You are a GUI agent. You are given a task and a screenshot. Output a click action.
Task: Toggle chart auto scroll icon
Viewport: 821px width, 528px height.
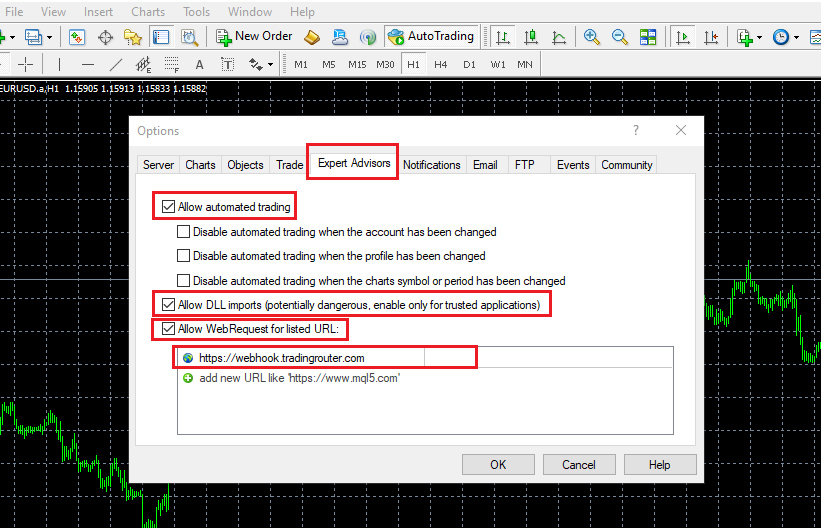click(x=682, y=37)
